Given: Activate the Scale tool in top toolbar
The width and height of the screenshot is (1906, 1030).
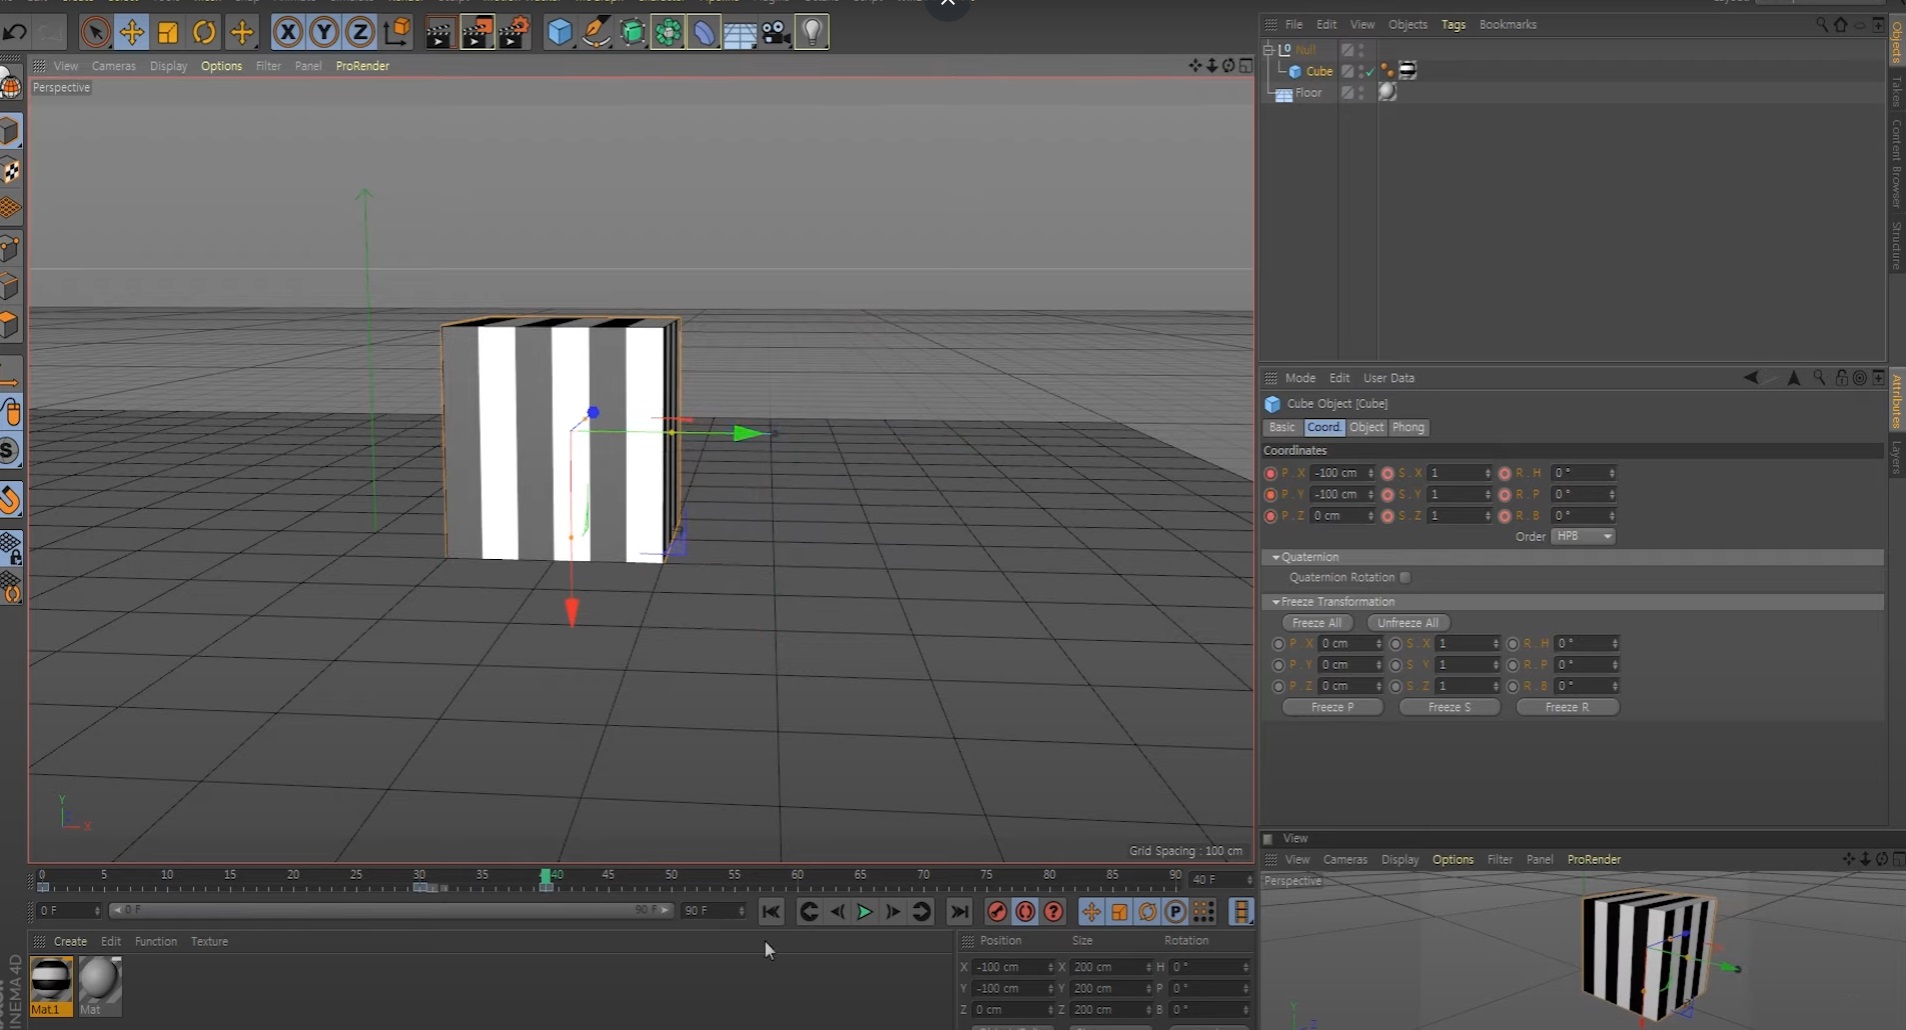Looking at the screenshot, I should pos(168,33).
